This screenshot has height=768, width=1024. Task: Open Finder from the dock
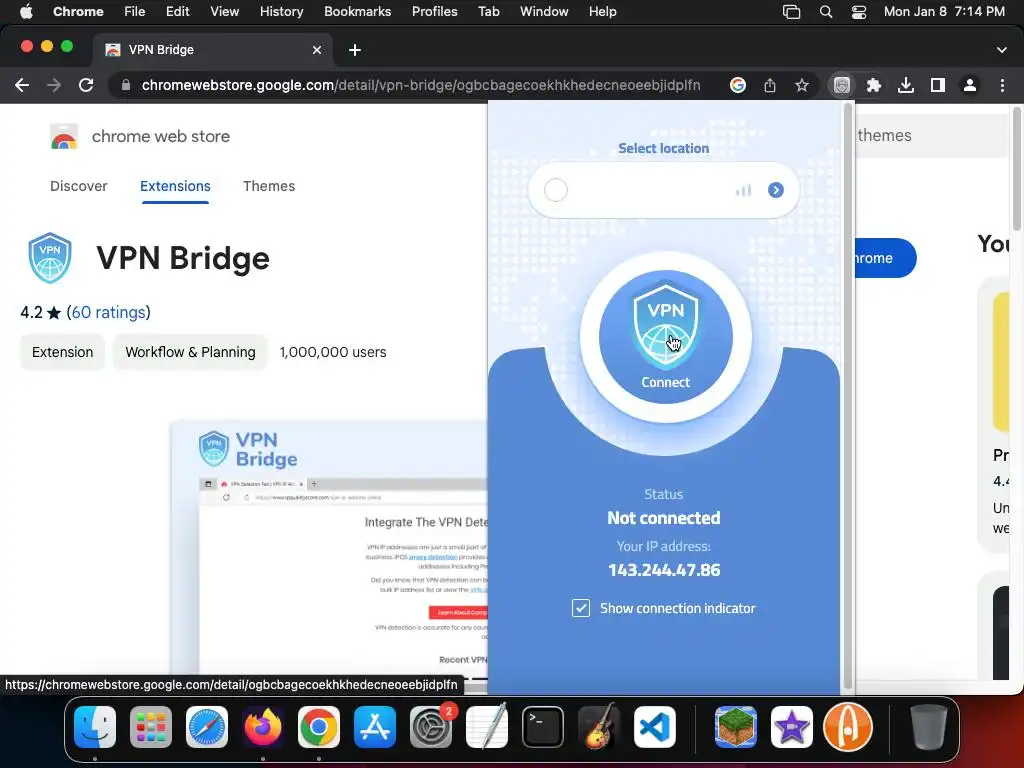95,727
